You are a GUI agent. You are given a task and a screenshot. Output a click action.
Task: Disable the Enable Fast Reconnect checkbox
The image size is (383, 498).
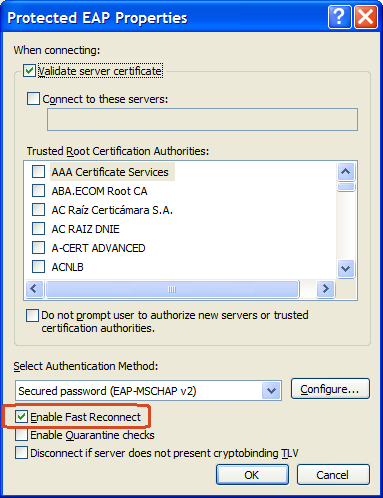click(21, 417)
